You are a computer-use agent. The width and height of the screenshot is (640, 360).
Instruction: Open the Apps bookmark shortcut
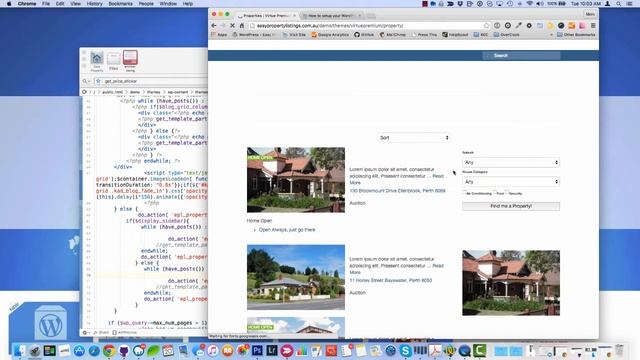[219, 35]
